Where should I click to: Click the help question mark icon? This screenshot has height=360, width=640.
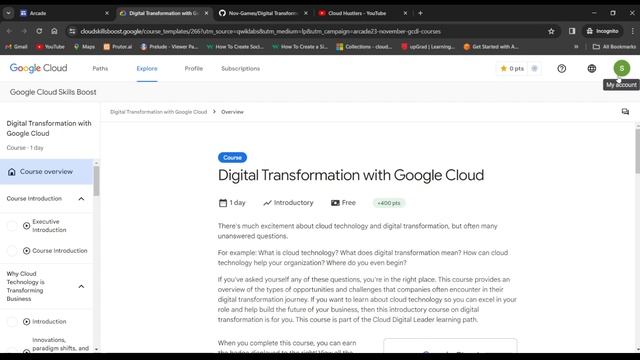pyautogui.click(x=562, y=69)
